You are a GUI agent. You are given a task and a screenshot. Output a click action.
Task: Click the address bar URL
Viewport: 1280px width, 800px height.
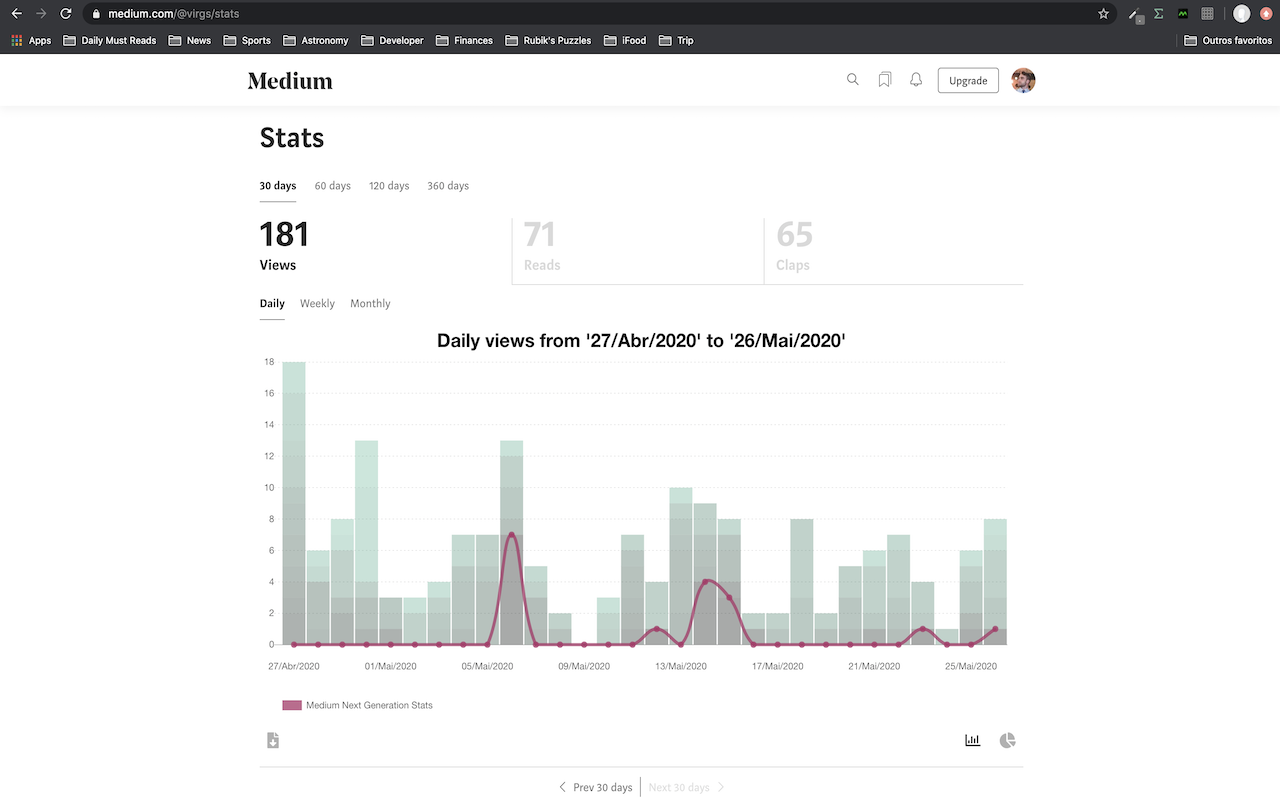pos(173,14)
